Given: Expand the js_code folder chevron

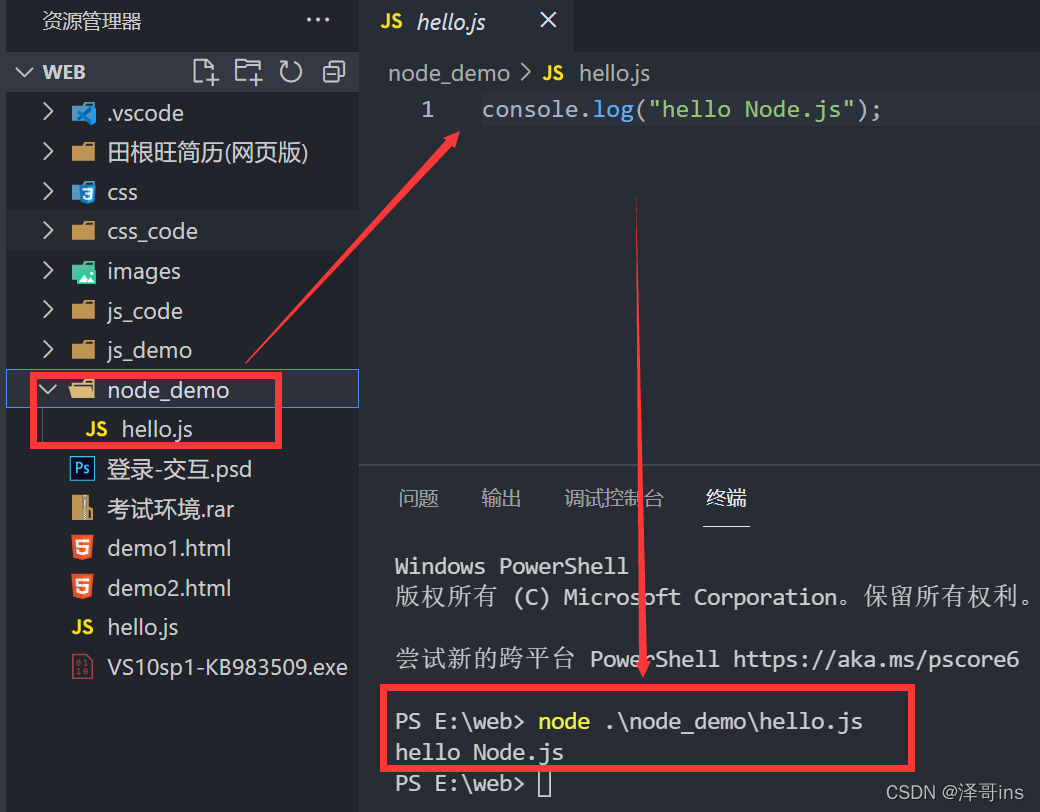Looking at the screenshot, I should coord(48,310).
